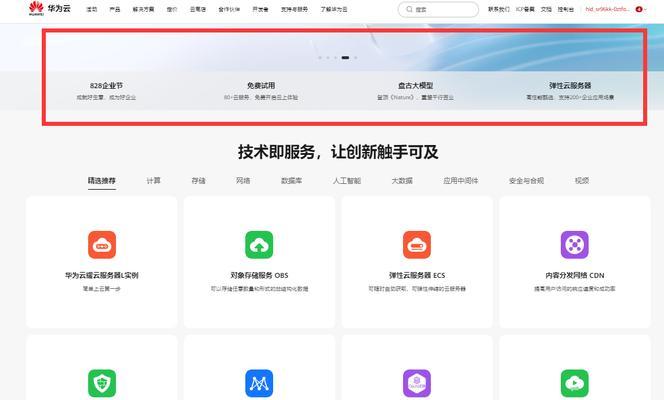The image size is (664, 400).
Task: Select the active fourth banner carousel dot
Action: pyautogui.click(x=346, y=58)
